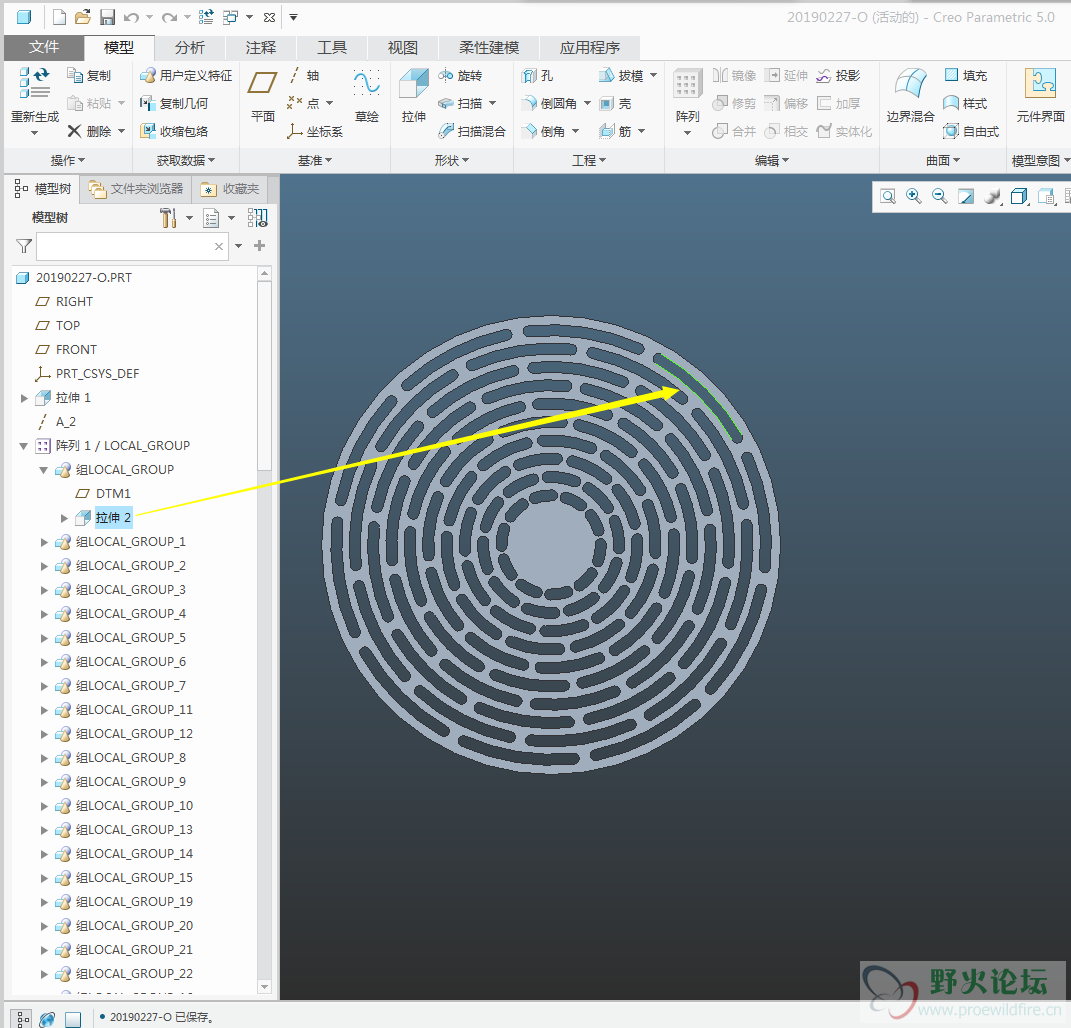The width and height of the screenshot is (1071, 1028).
Task: Switch to Favorites (收藏夹) tab
Action: [x=230, y=189]
